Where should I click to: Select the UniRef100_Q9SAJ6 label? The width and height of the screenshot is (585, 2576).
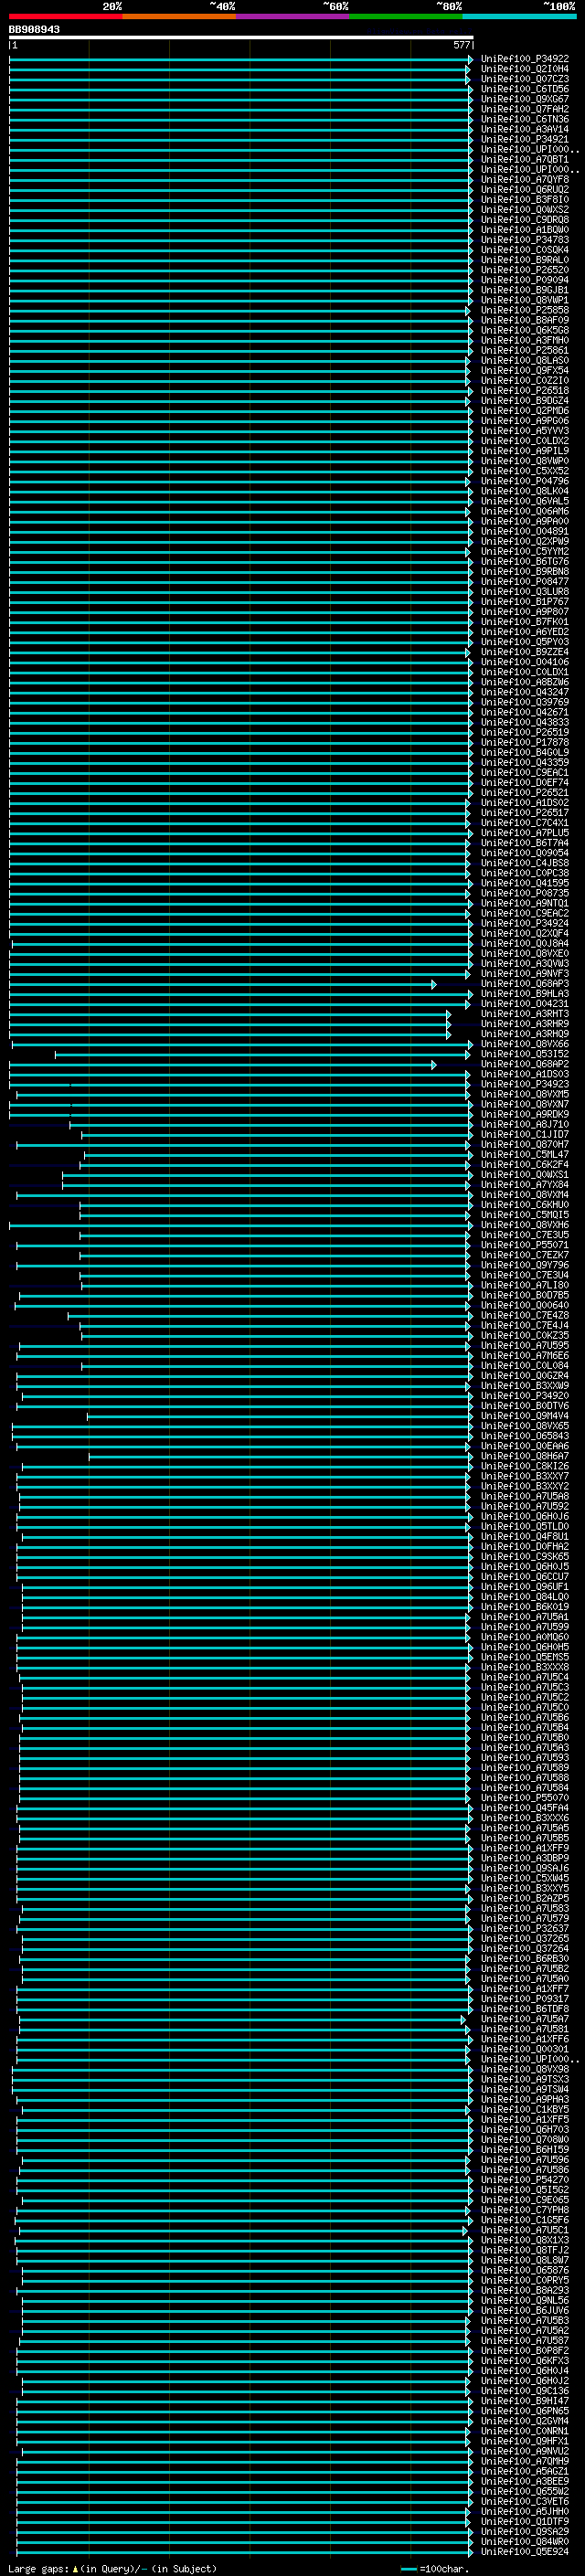[525, 1868]
